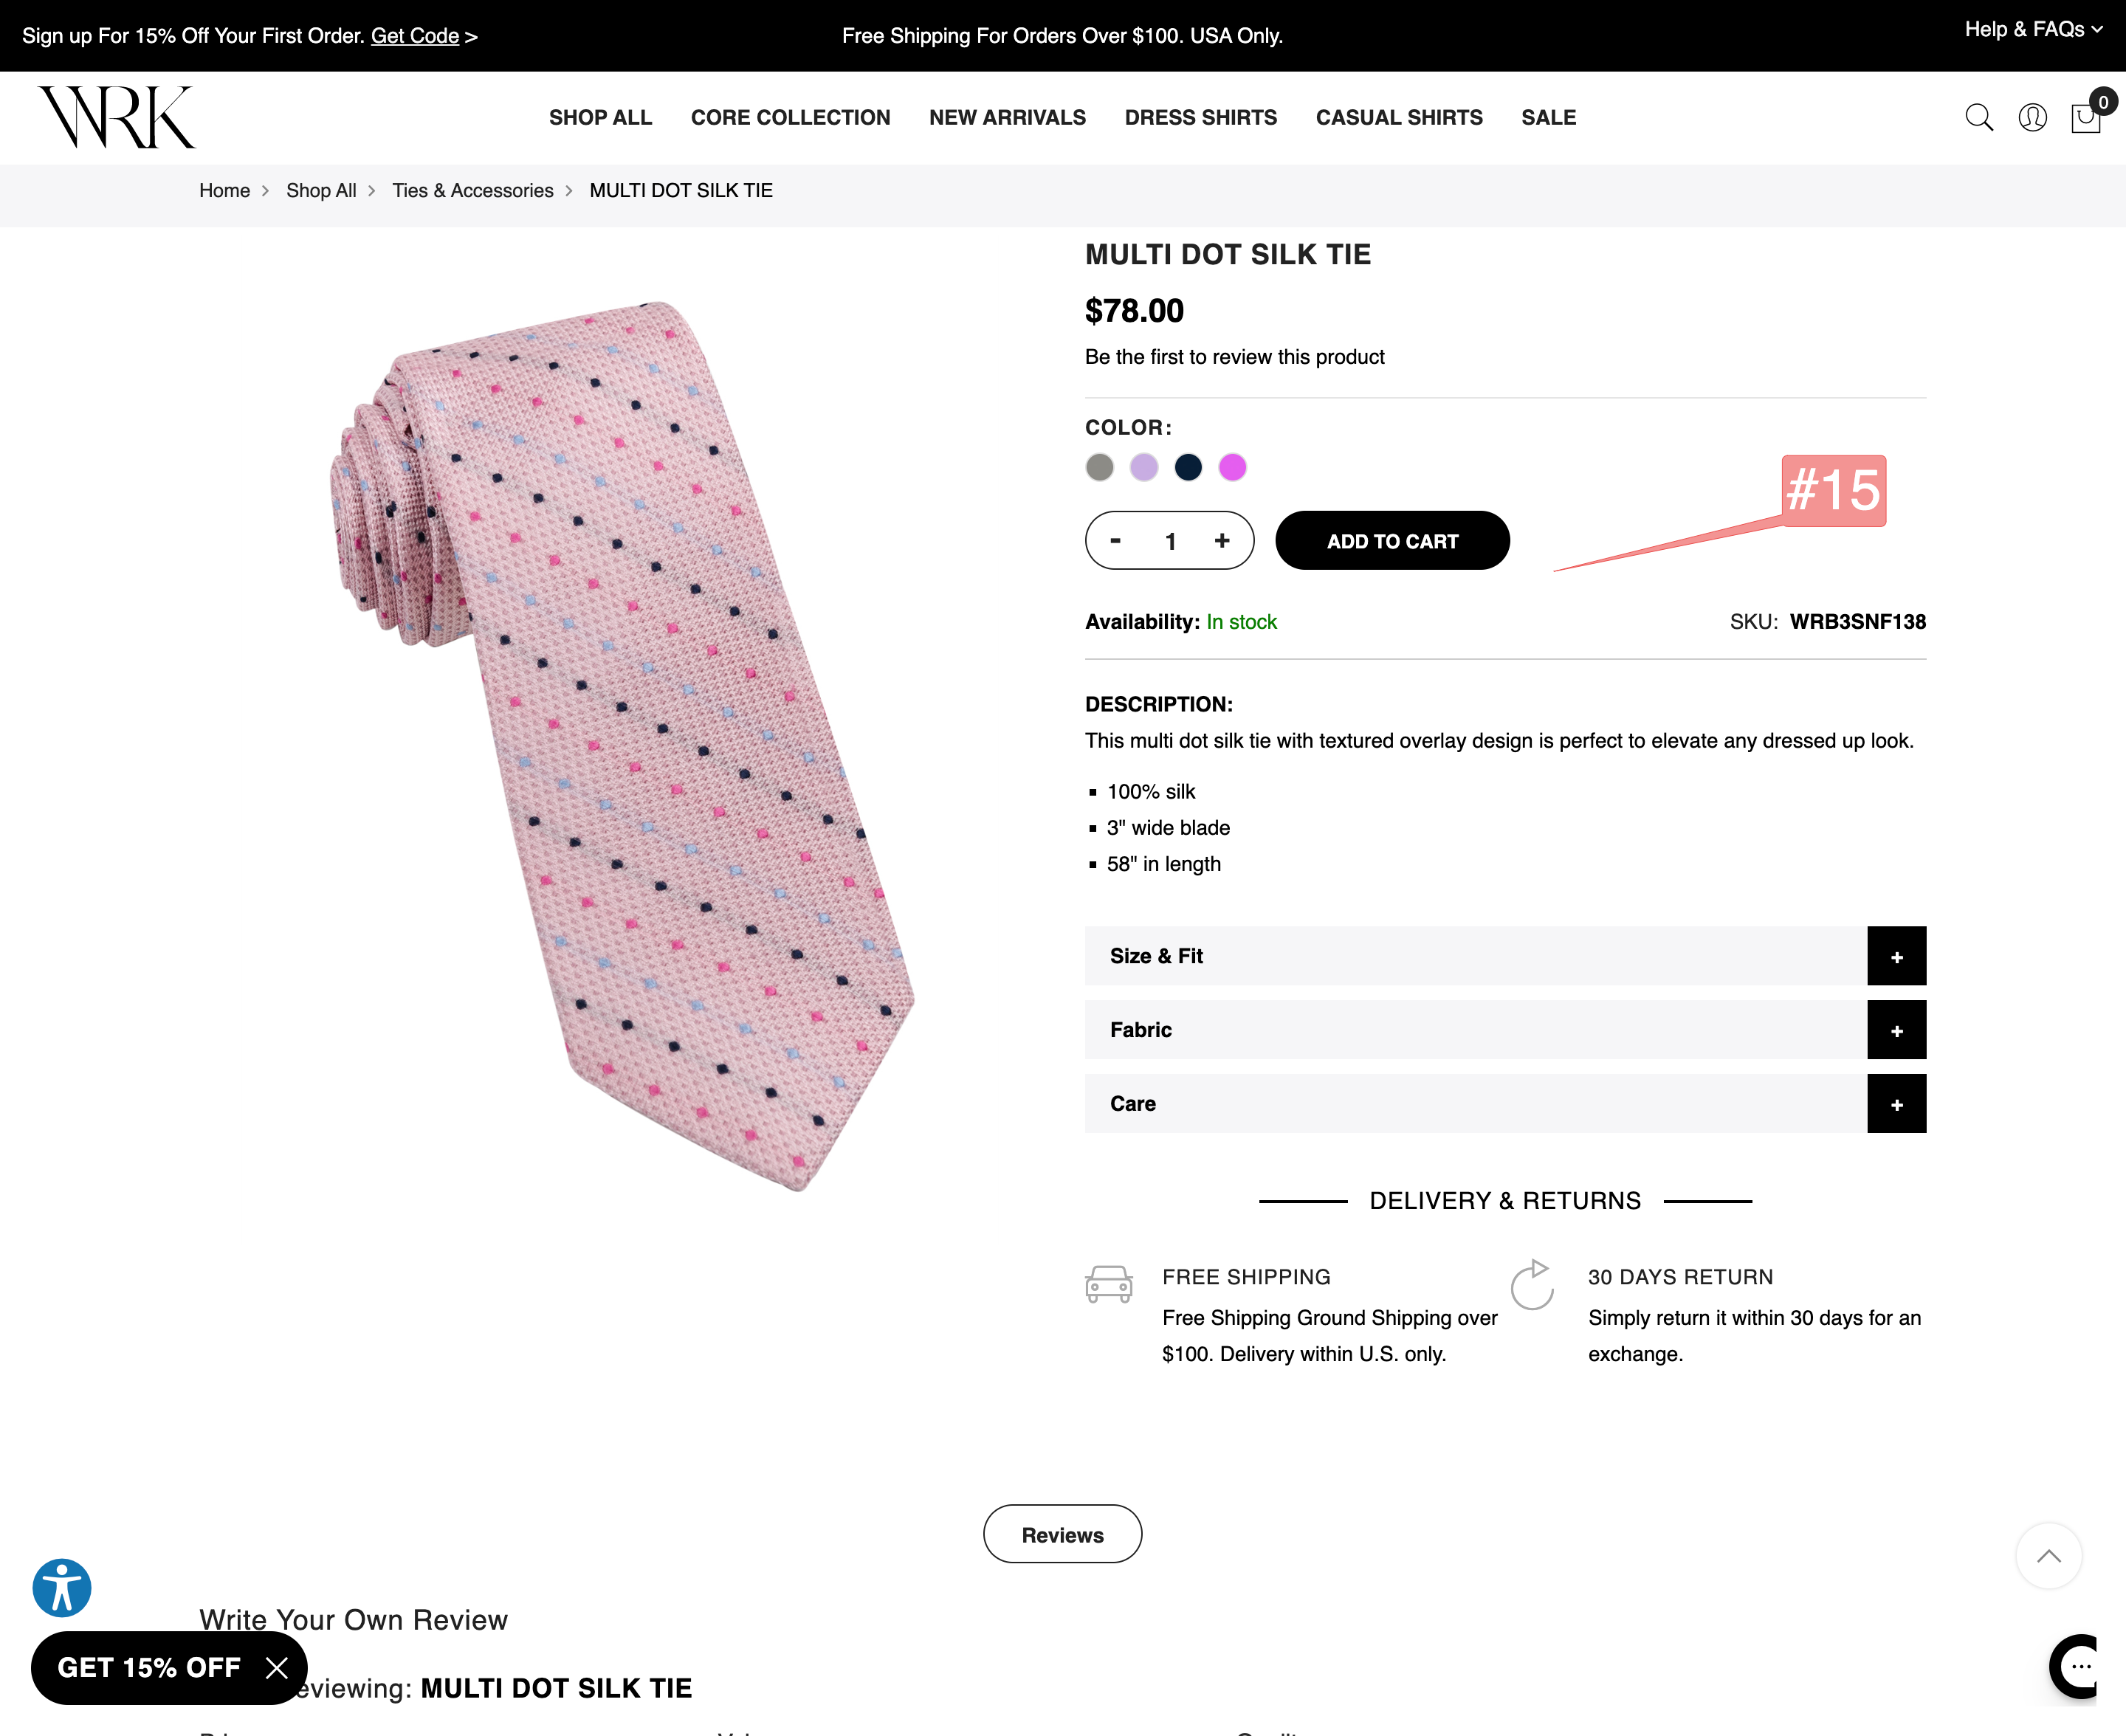The image size is (2126, 1736).
Task: Select the navy color swatch
Action: pyautogui.click(x=1188, y=467)
